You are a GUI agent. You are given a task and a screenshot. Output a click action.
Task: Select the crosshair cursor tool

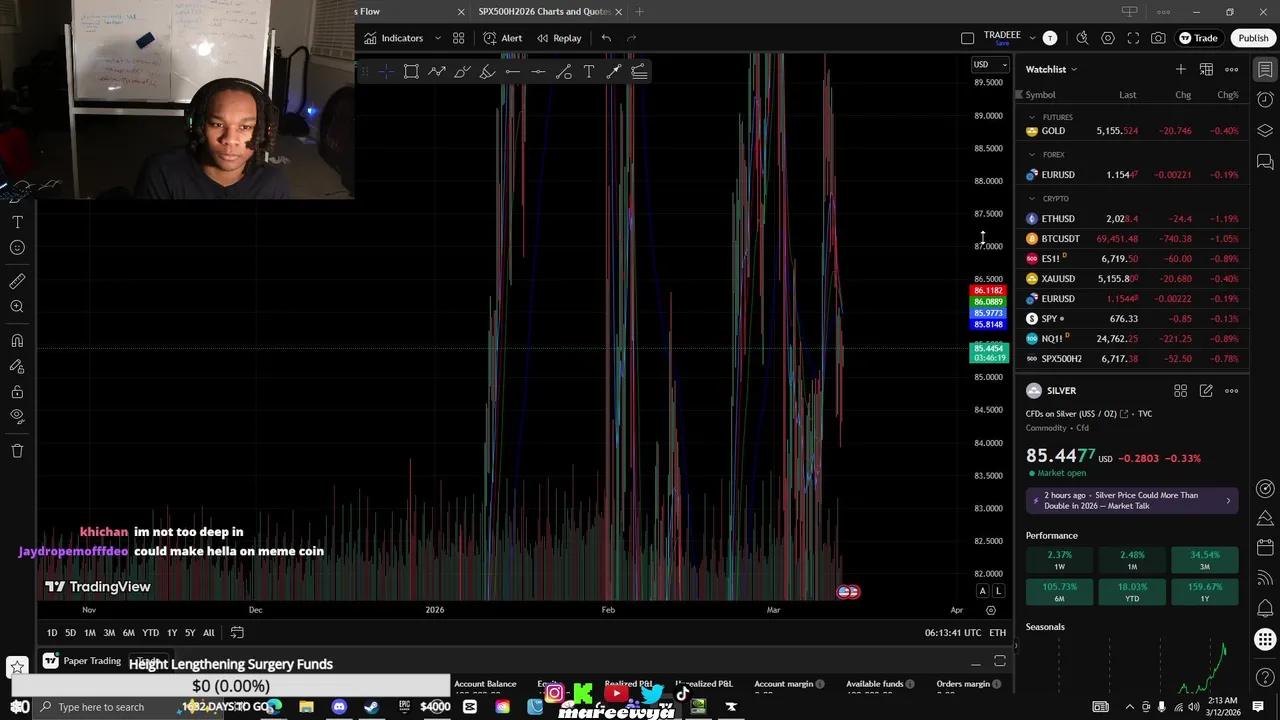point(386,71)
